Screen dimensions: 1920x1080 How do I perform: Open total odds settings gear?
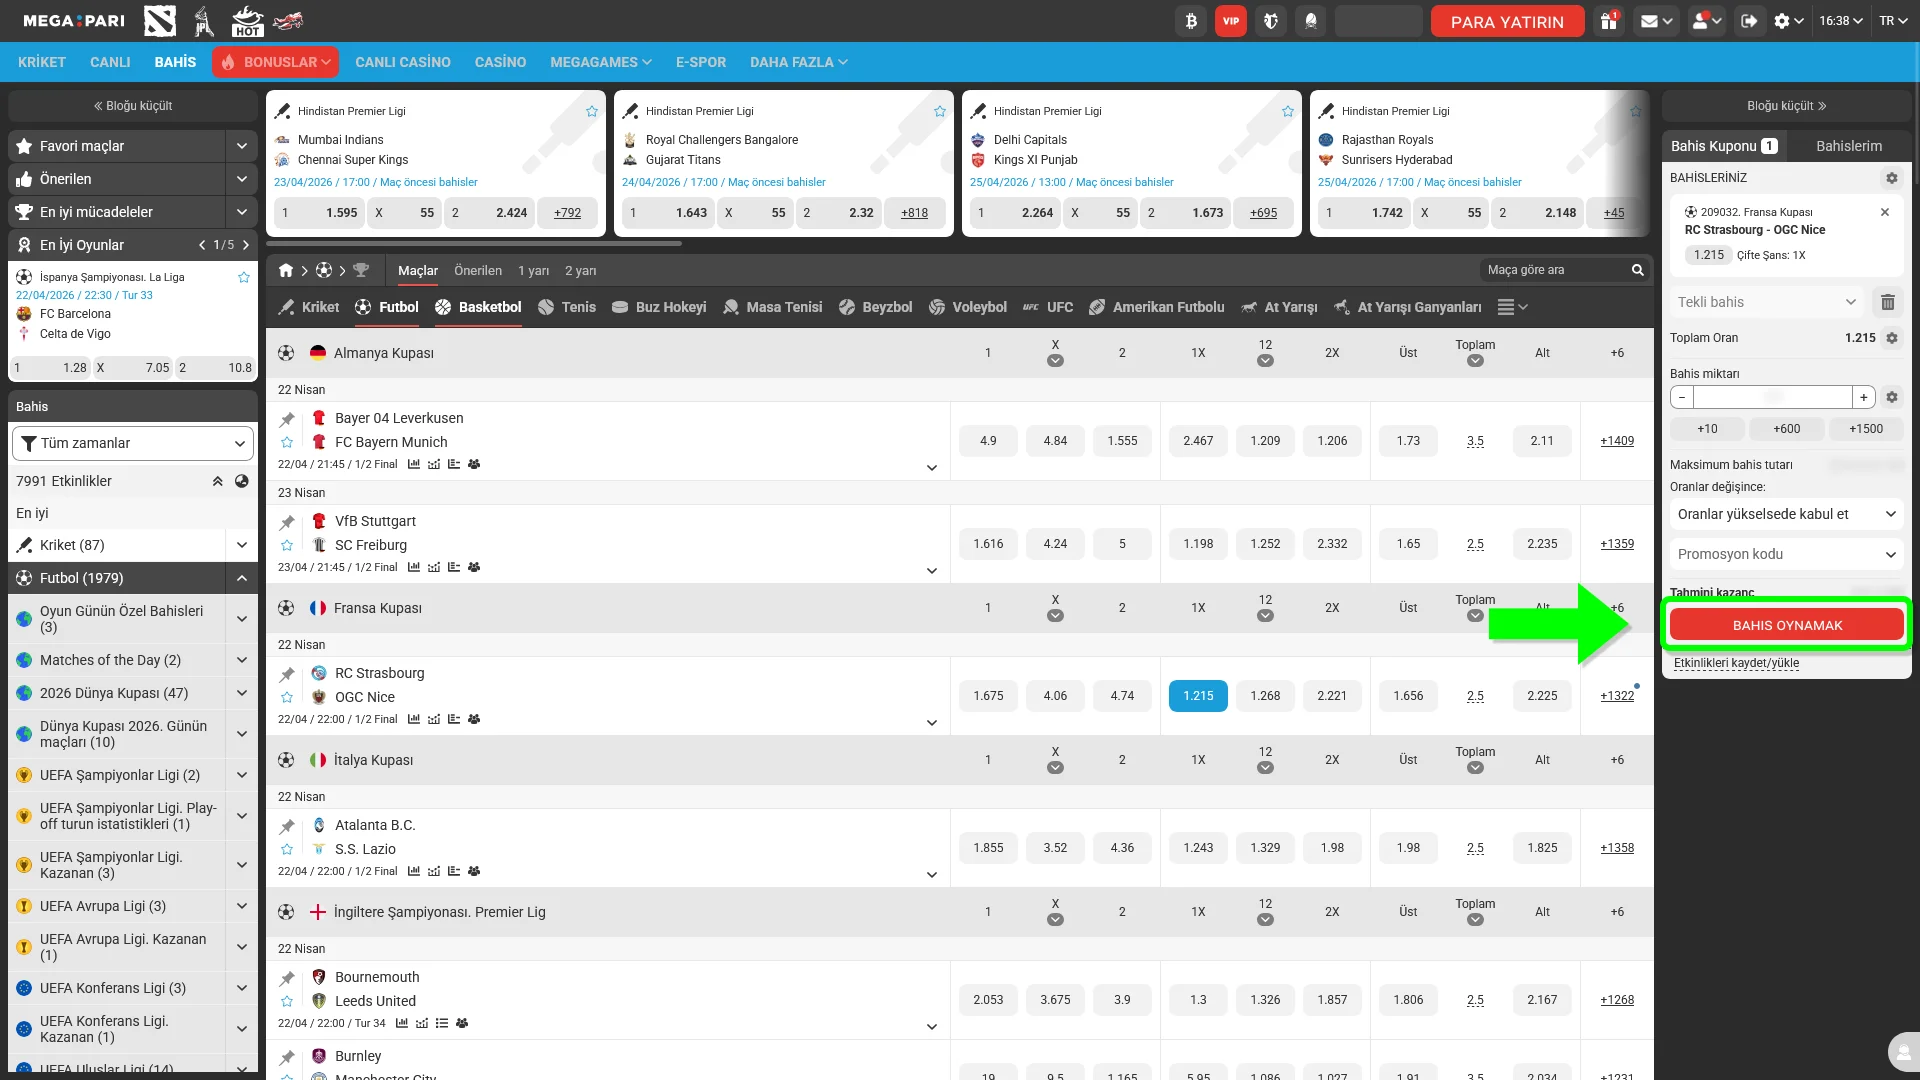1892,338
